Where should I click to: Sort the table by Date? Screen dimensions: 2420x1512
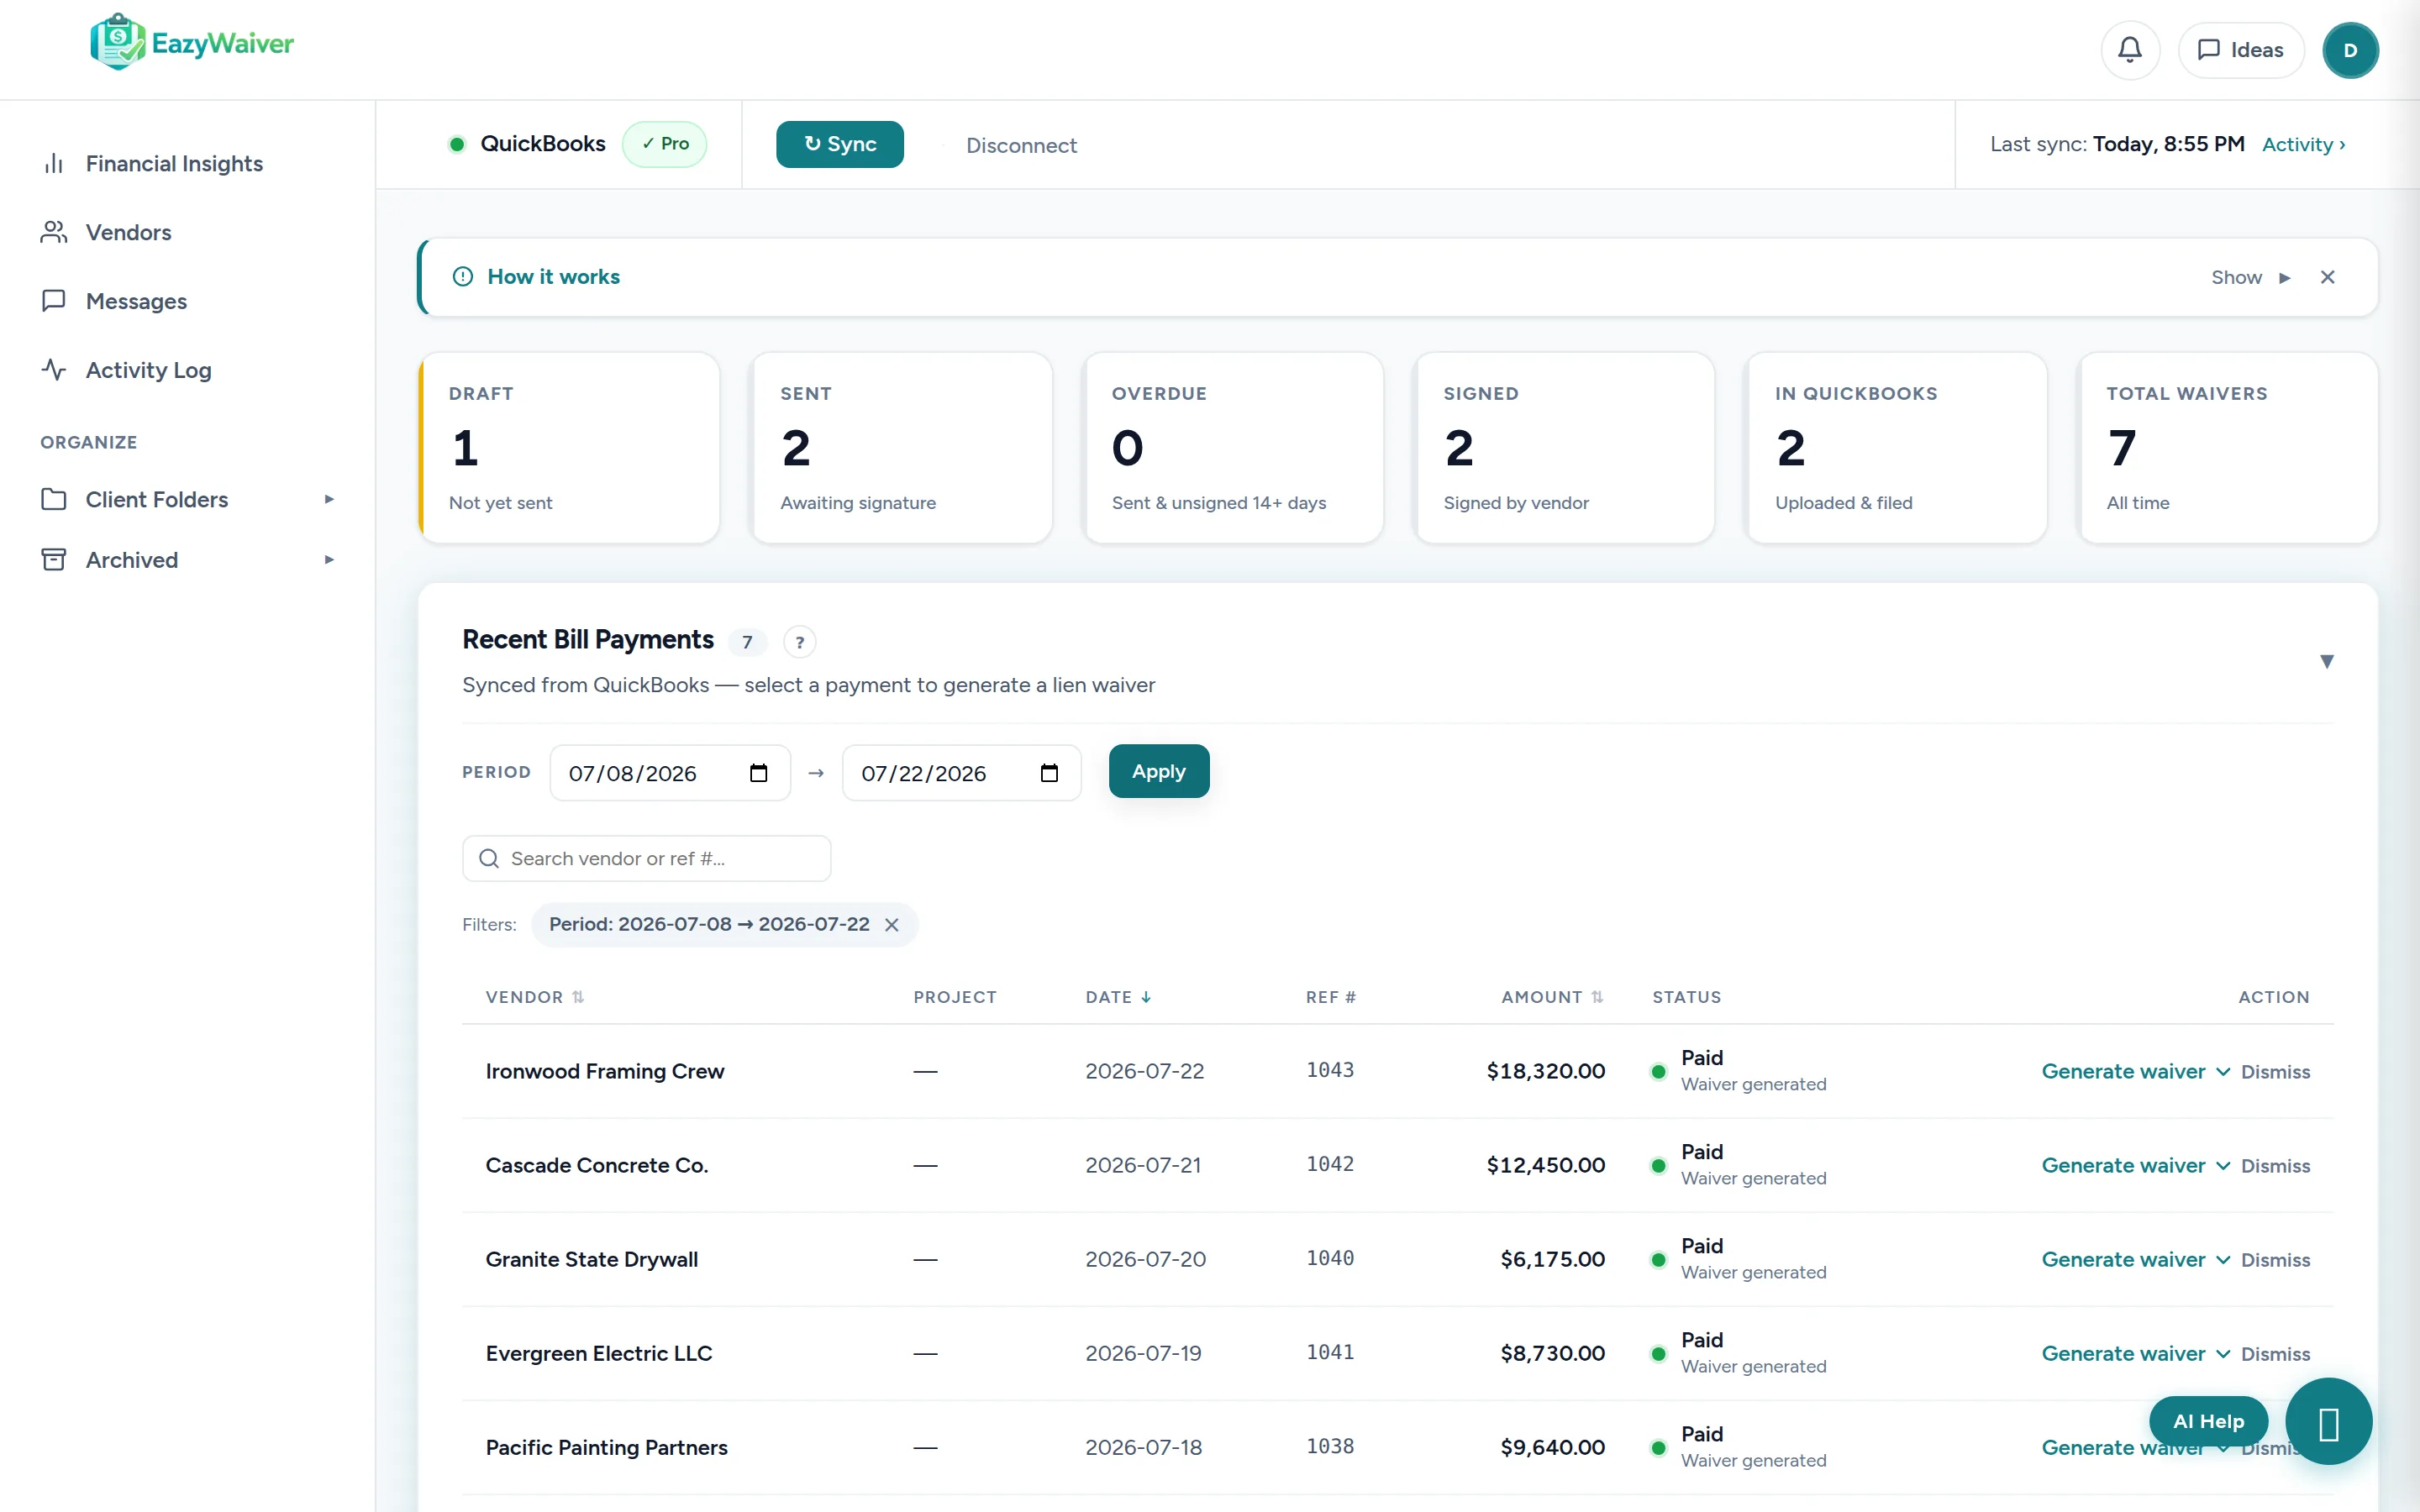click(1118, 997)
